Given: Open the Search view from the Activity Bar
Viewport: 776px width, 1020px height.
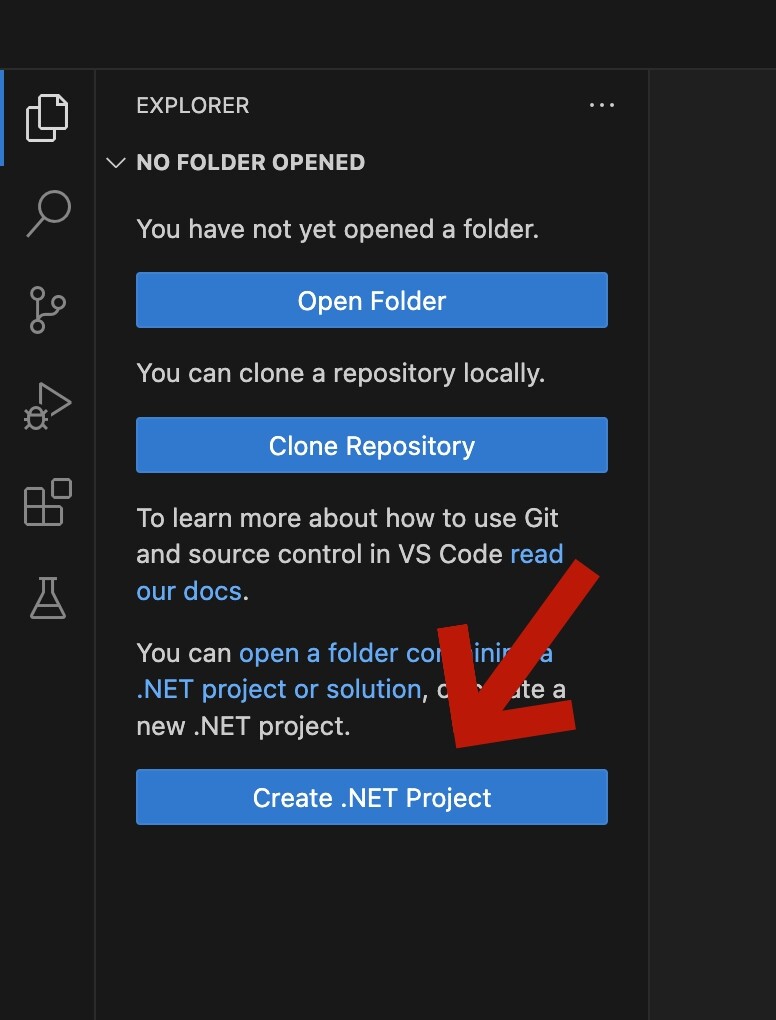Looking at the screenshot, I should [47, 213].
